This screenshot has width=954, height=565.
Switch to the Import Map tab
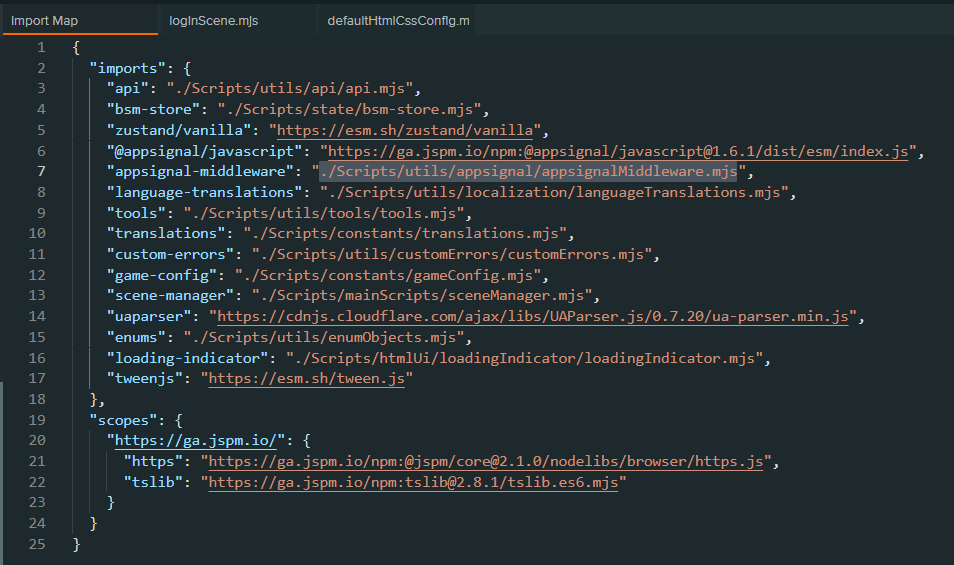pyautogui.click(x=45, y=21)
